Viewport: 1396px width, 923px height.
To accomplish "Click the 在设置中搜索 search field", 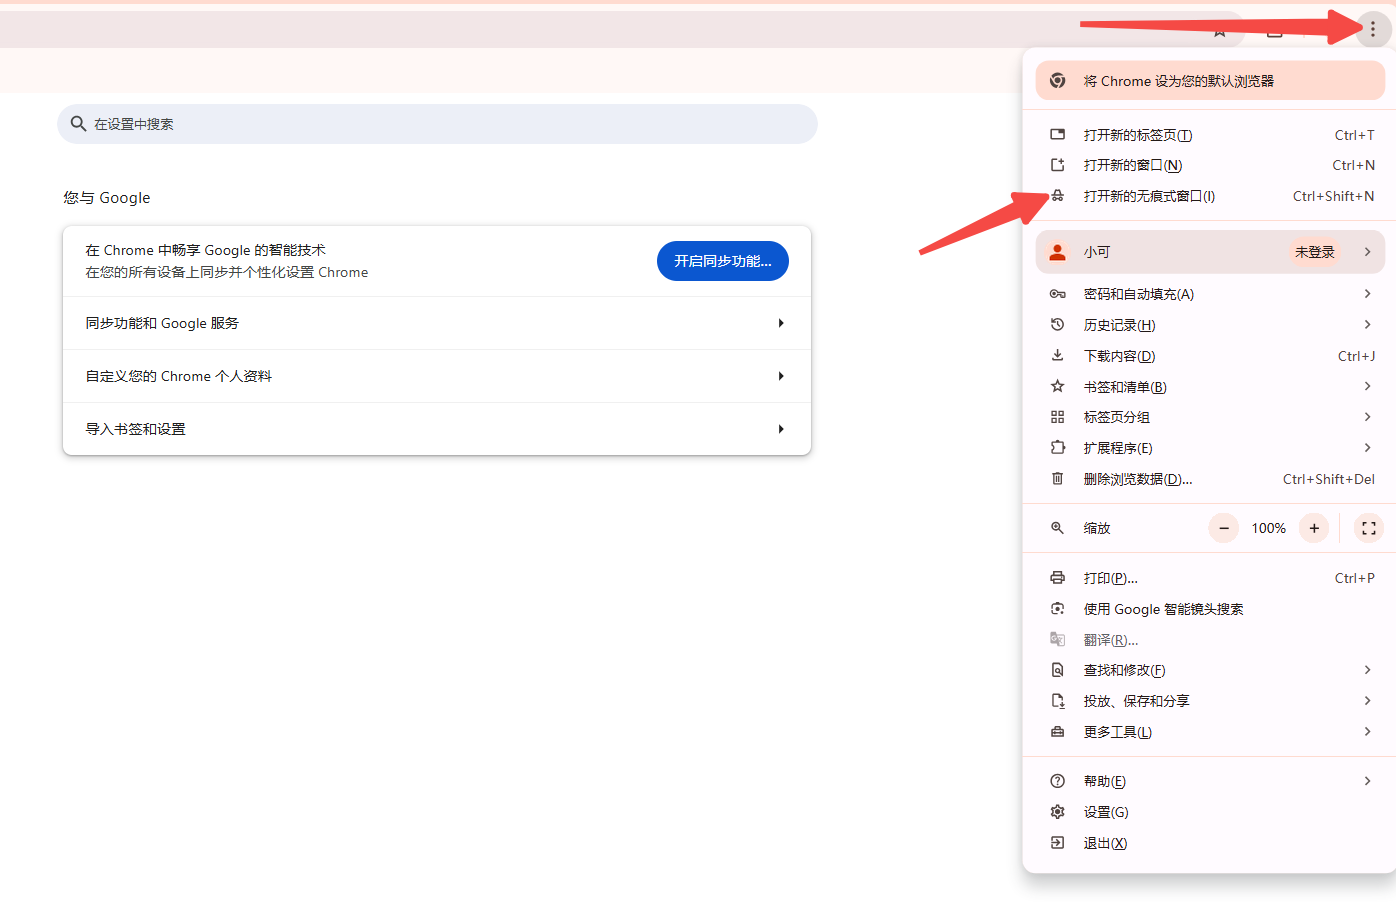I will coord(437,124).
